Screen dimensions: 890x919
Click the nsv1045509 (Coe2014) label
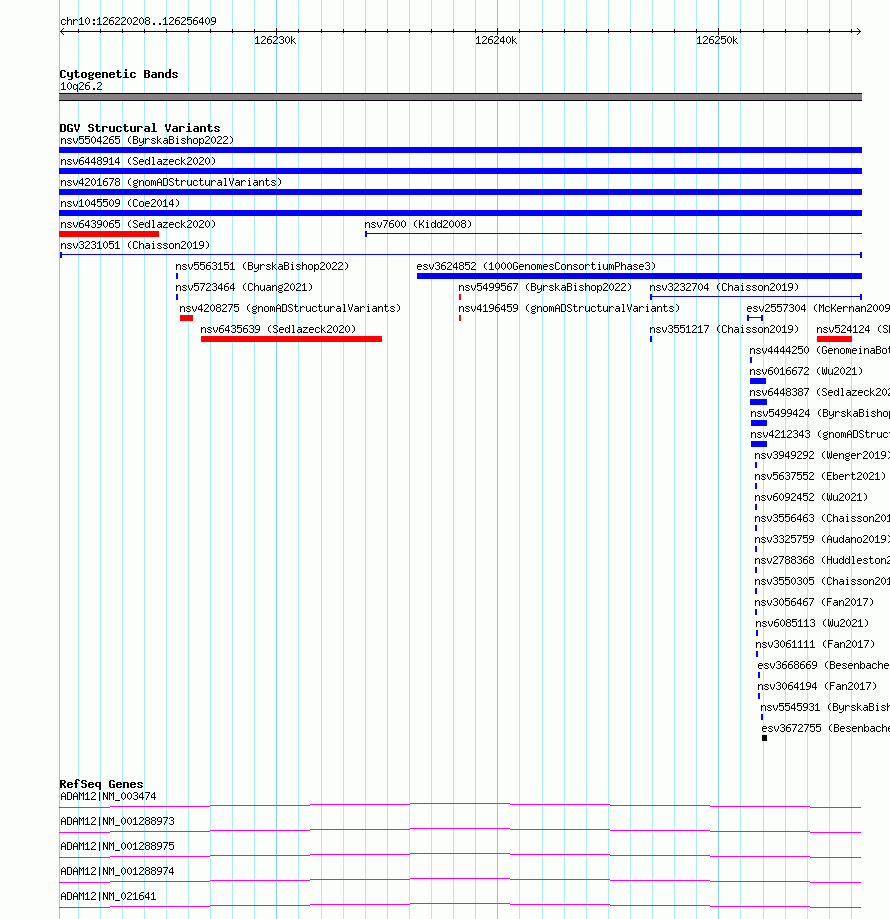(x=120, y=203)
